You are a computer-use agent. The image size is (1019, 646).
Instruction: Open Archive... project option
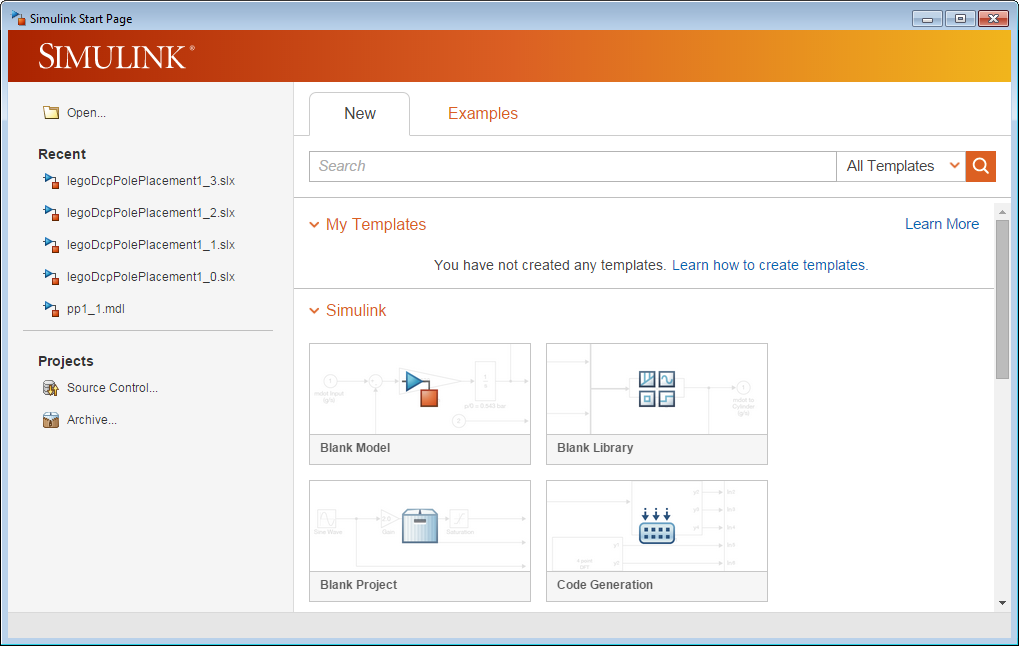(x=92, y=420)
